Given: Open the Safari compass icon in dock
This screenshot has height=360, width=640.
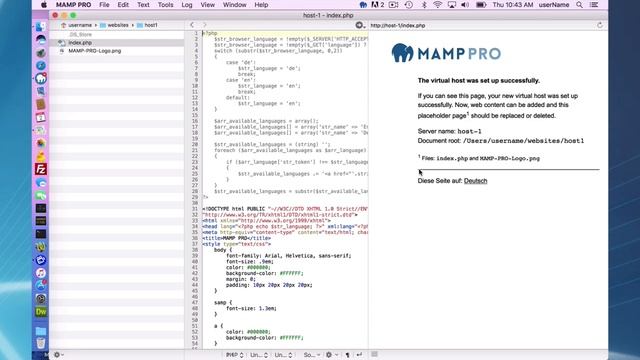Looking at the screenshot, I should [x=40, y=65].
